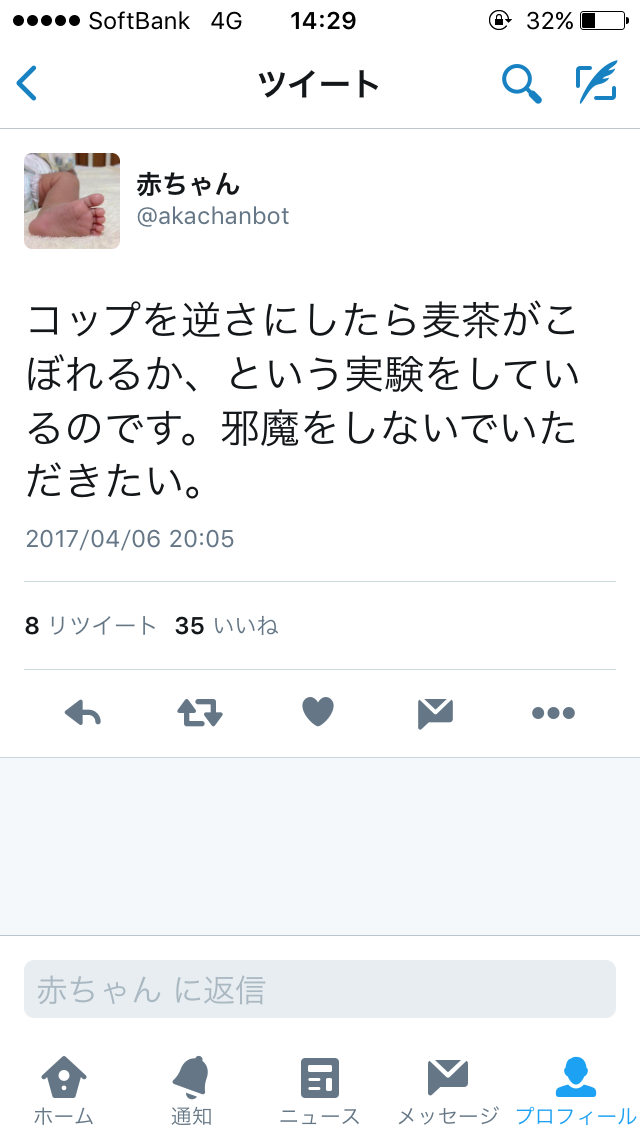Share tweet via direct message icon
Screen dimensions: 640x1136
435,714
